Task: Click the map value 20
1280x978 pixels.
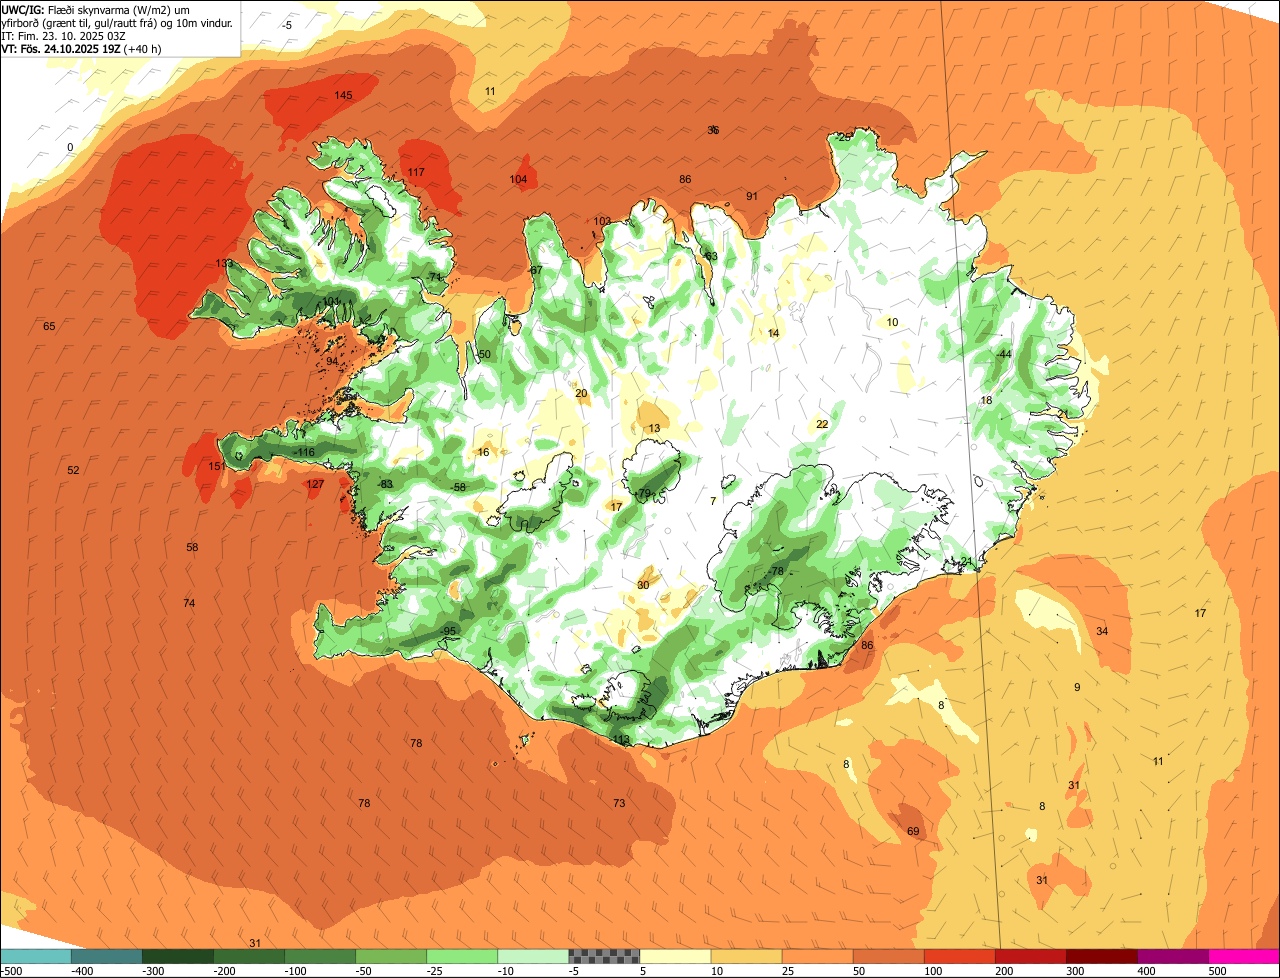Action: tap(581, 394)
